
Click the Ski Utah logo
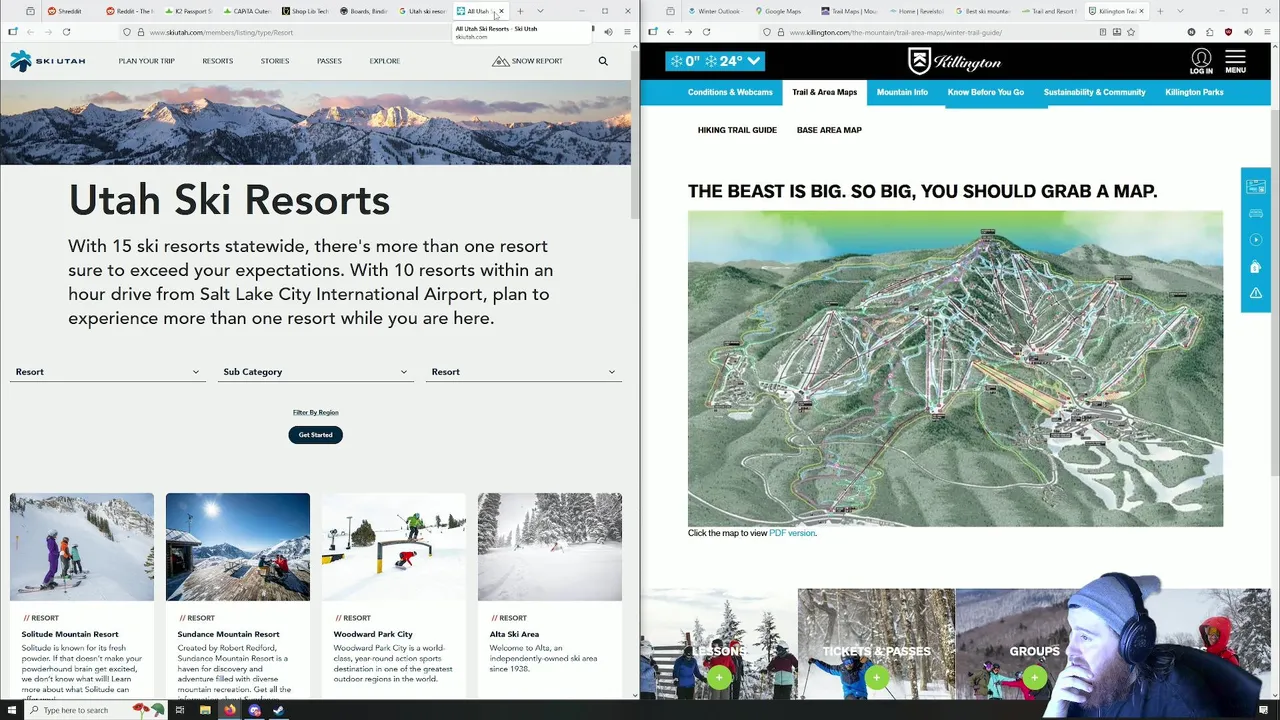47,61
